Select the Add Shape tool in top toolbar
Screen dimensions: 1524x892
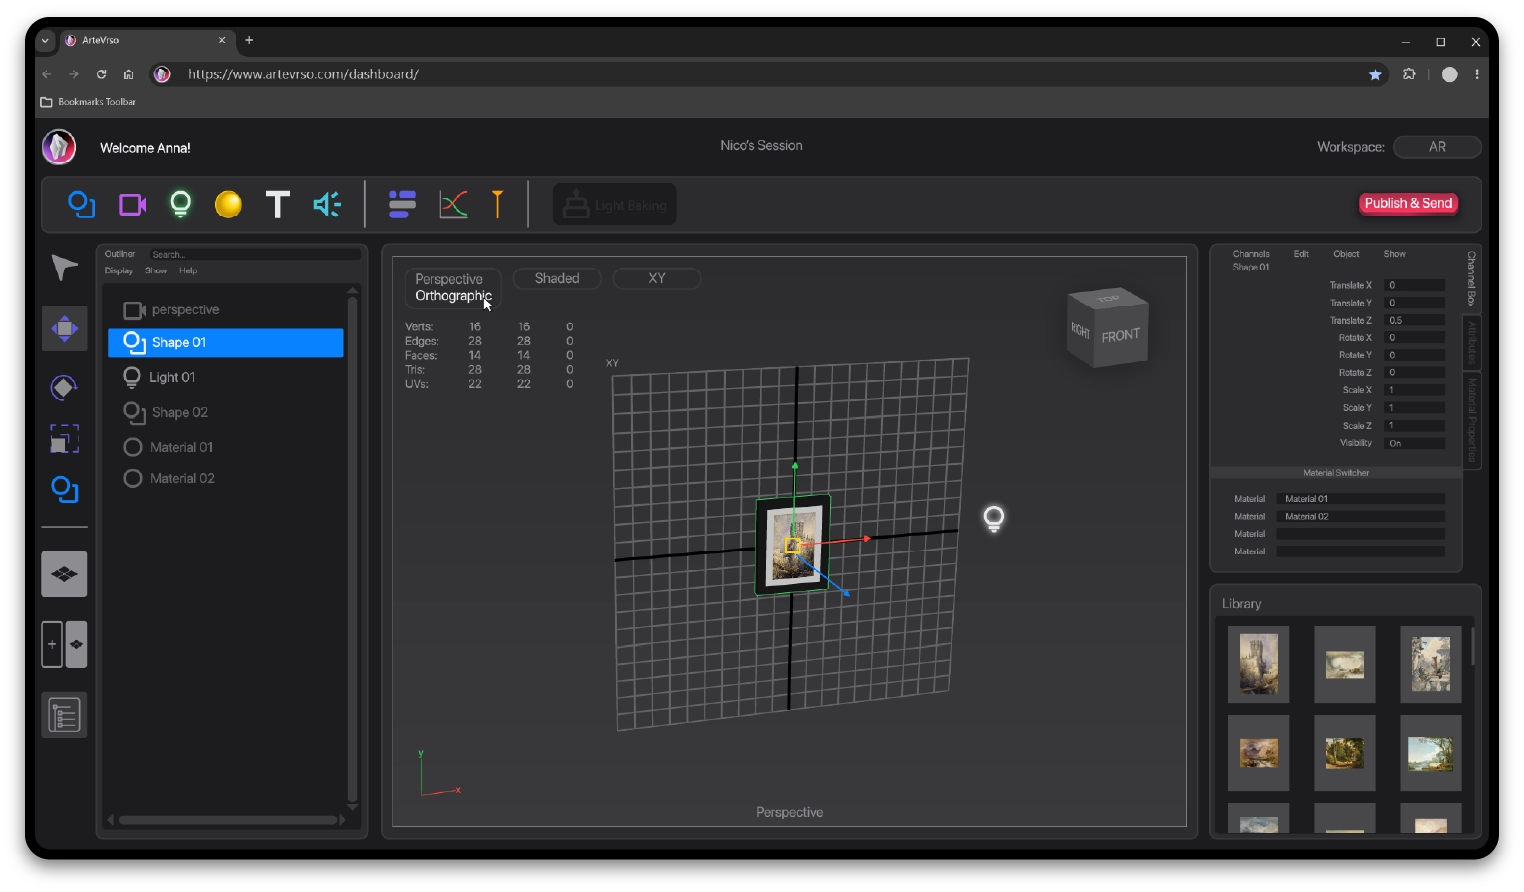(x=81, y=204)
